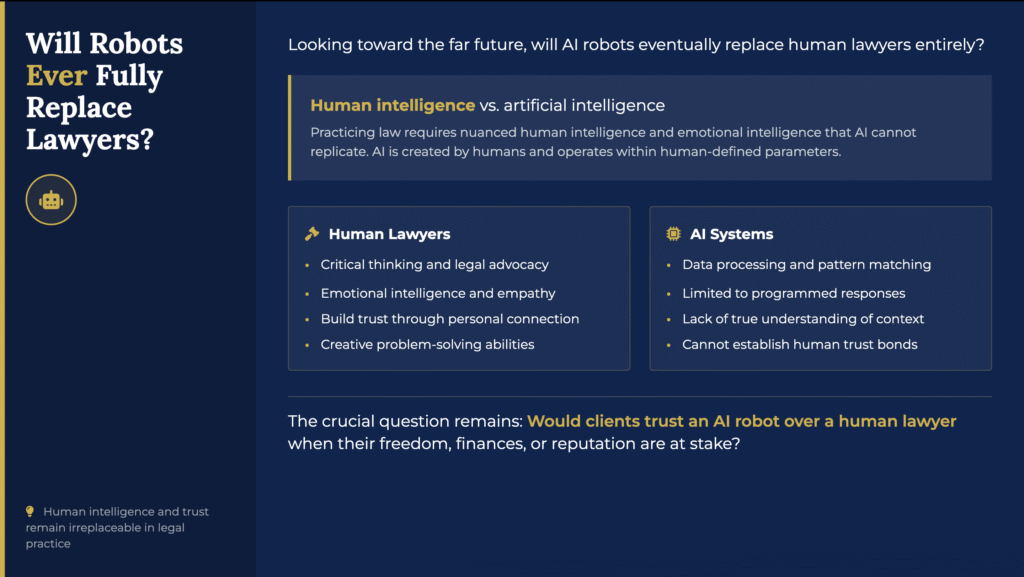The image size is (1024, 577).
Task: Click "Critical thinking and legal advocacy" bullet
Action: click(x=434, y=265)
